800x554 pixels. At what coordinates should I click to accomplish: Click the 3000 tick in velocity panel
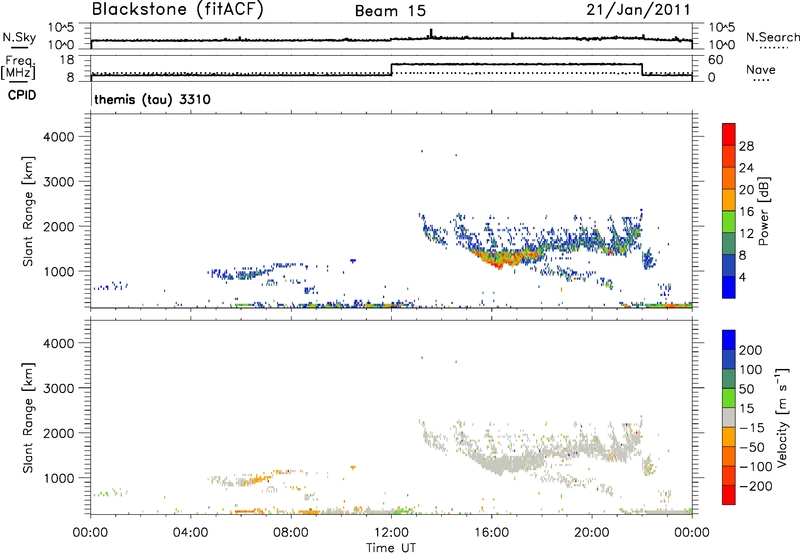58,388
